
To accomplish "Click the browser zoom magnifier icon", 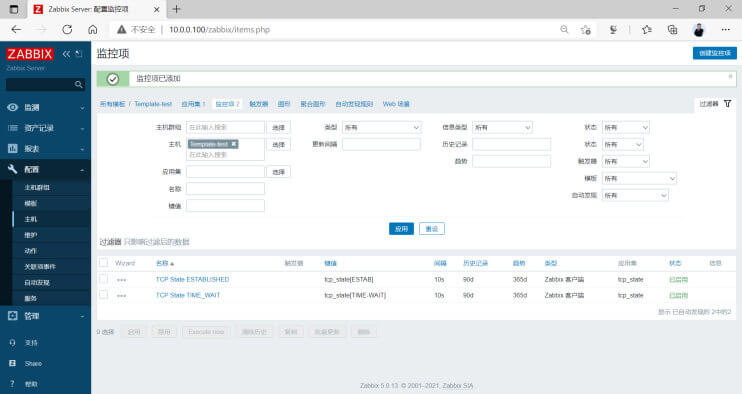I will pyautogui.click(x=564, y=29).
